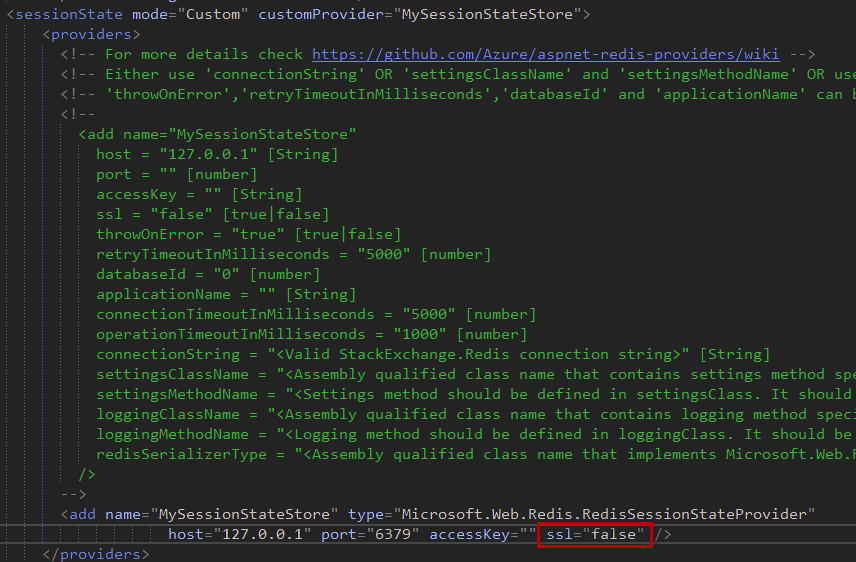Click the applicationName = "" comment line
Screen dimensions: 856x562
(226, 294)
